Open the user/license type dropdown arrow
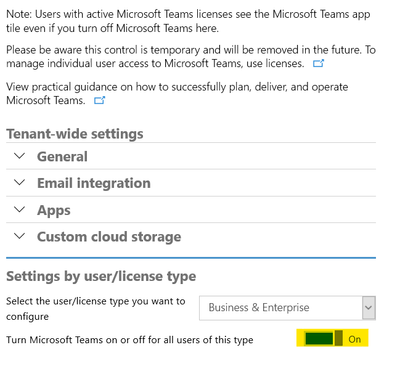Screen dimensions: 400x377 [369, 307]
